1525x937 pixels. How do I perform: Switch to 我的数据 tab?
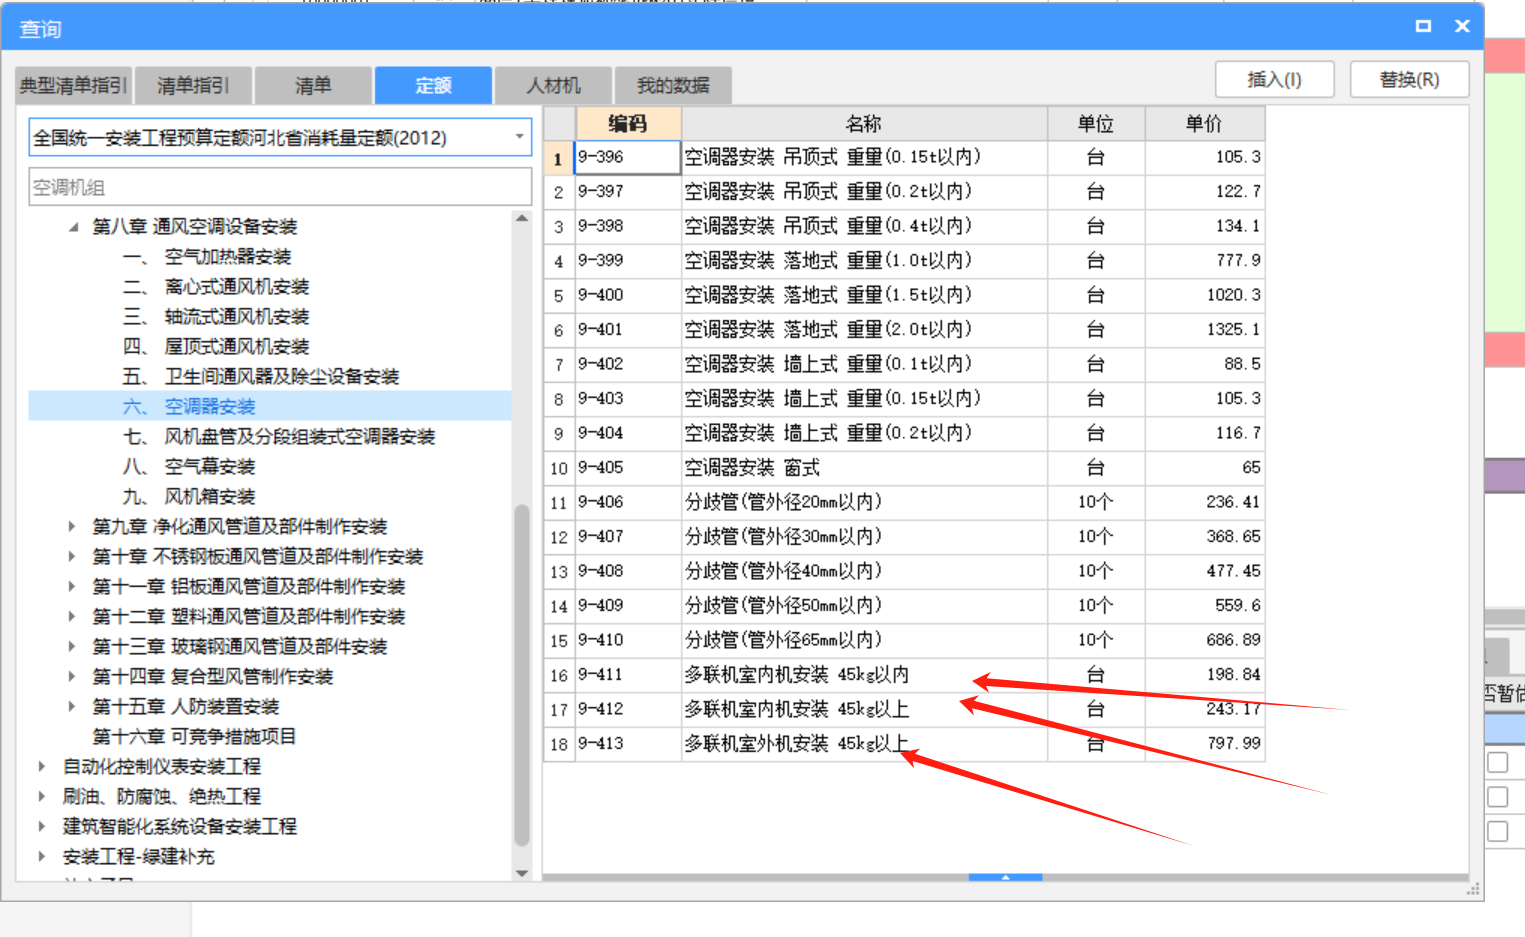click(673, 85)
